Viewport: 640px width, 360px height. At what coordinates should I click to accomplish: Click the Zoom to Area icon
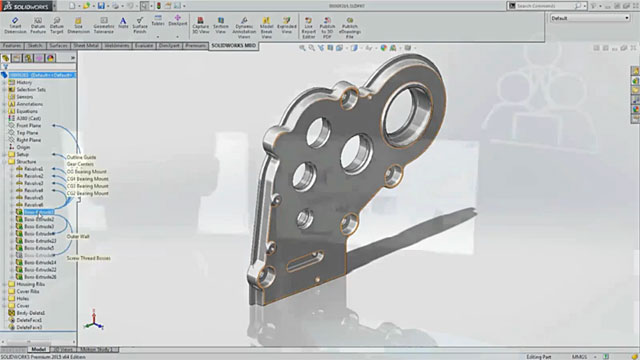point(311,48)
